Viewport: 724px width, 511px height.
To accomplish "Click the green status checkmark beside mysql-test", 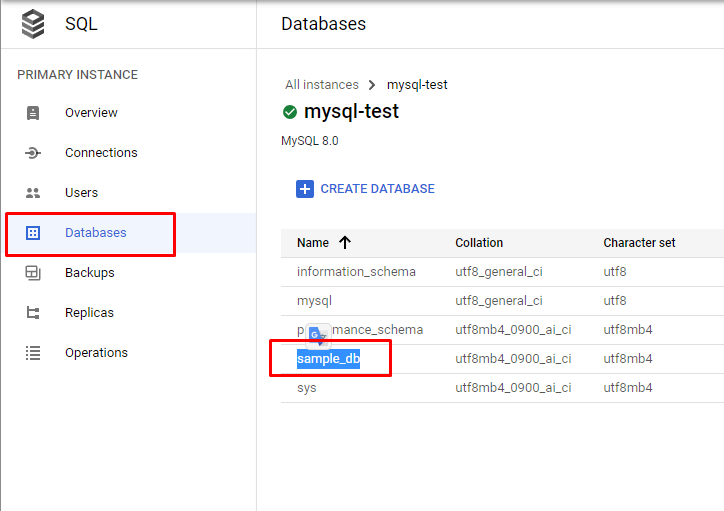I will [x=290, y=112].
